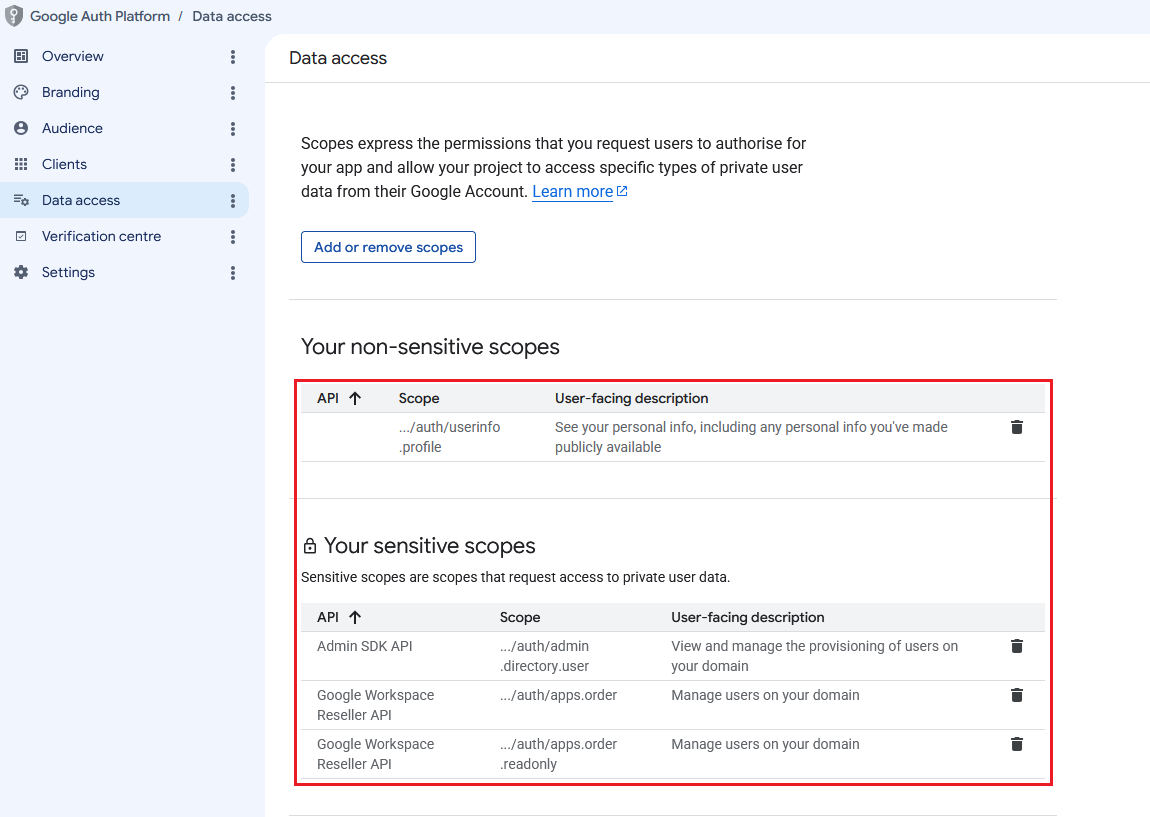Delete the auth/apps.order scope via trash icon
The height and width of the screenshot is (817, 1150).
[1017, 695]
